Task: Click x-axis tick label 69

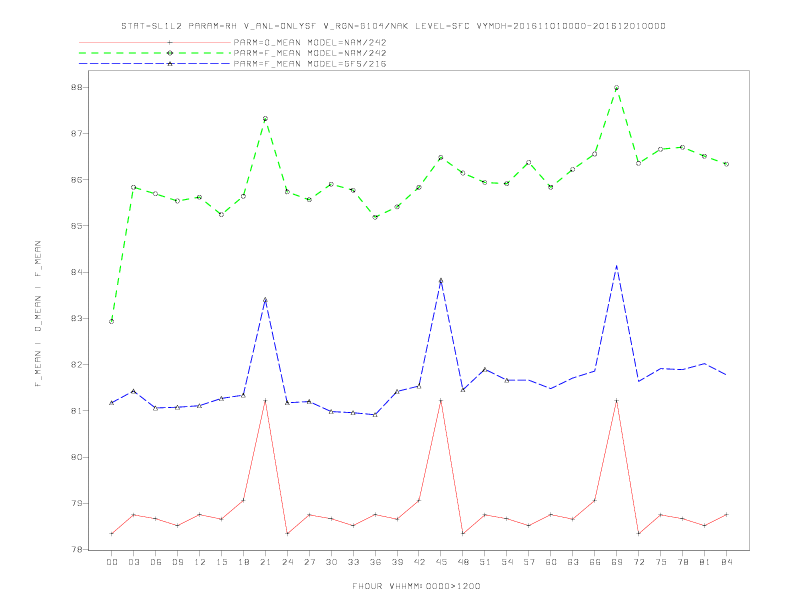Action: pos(617,562)
